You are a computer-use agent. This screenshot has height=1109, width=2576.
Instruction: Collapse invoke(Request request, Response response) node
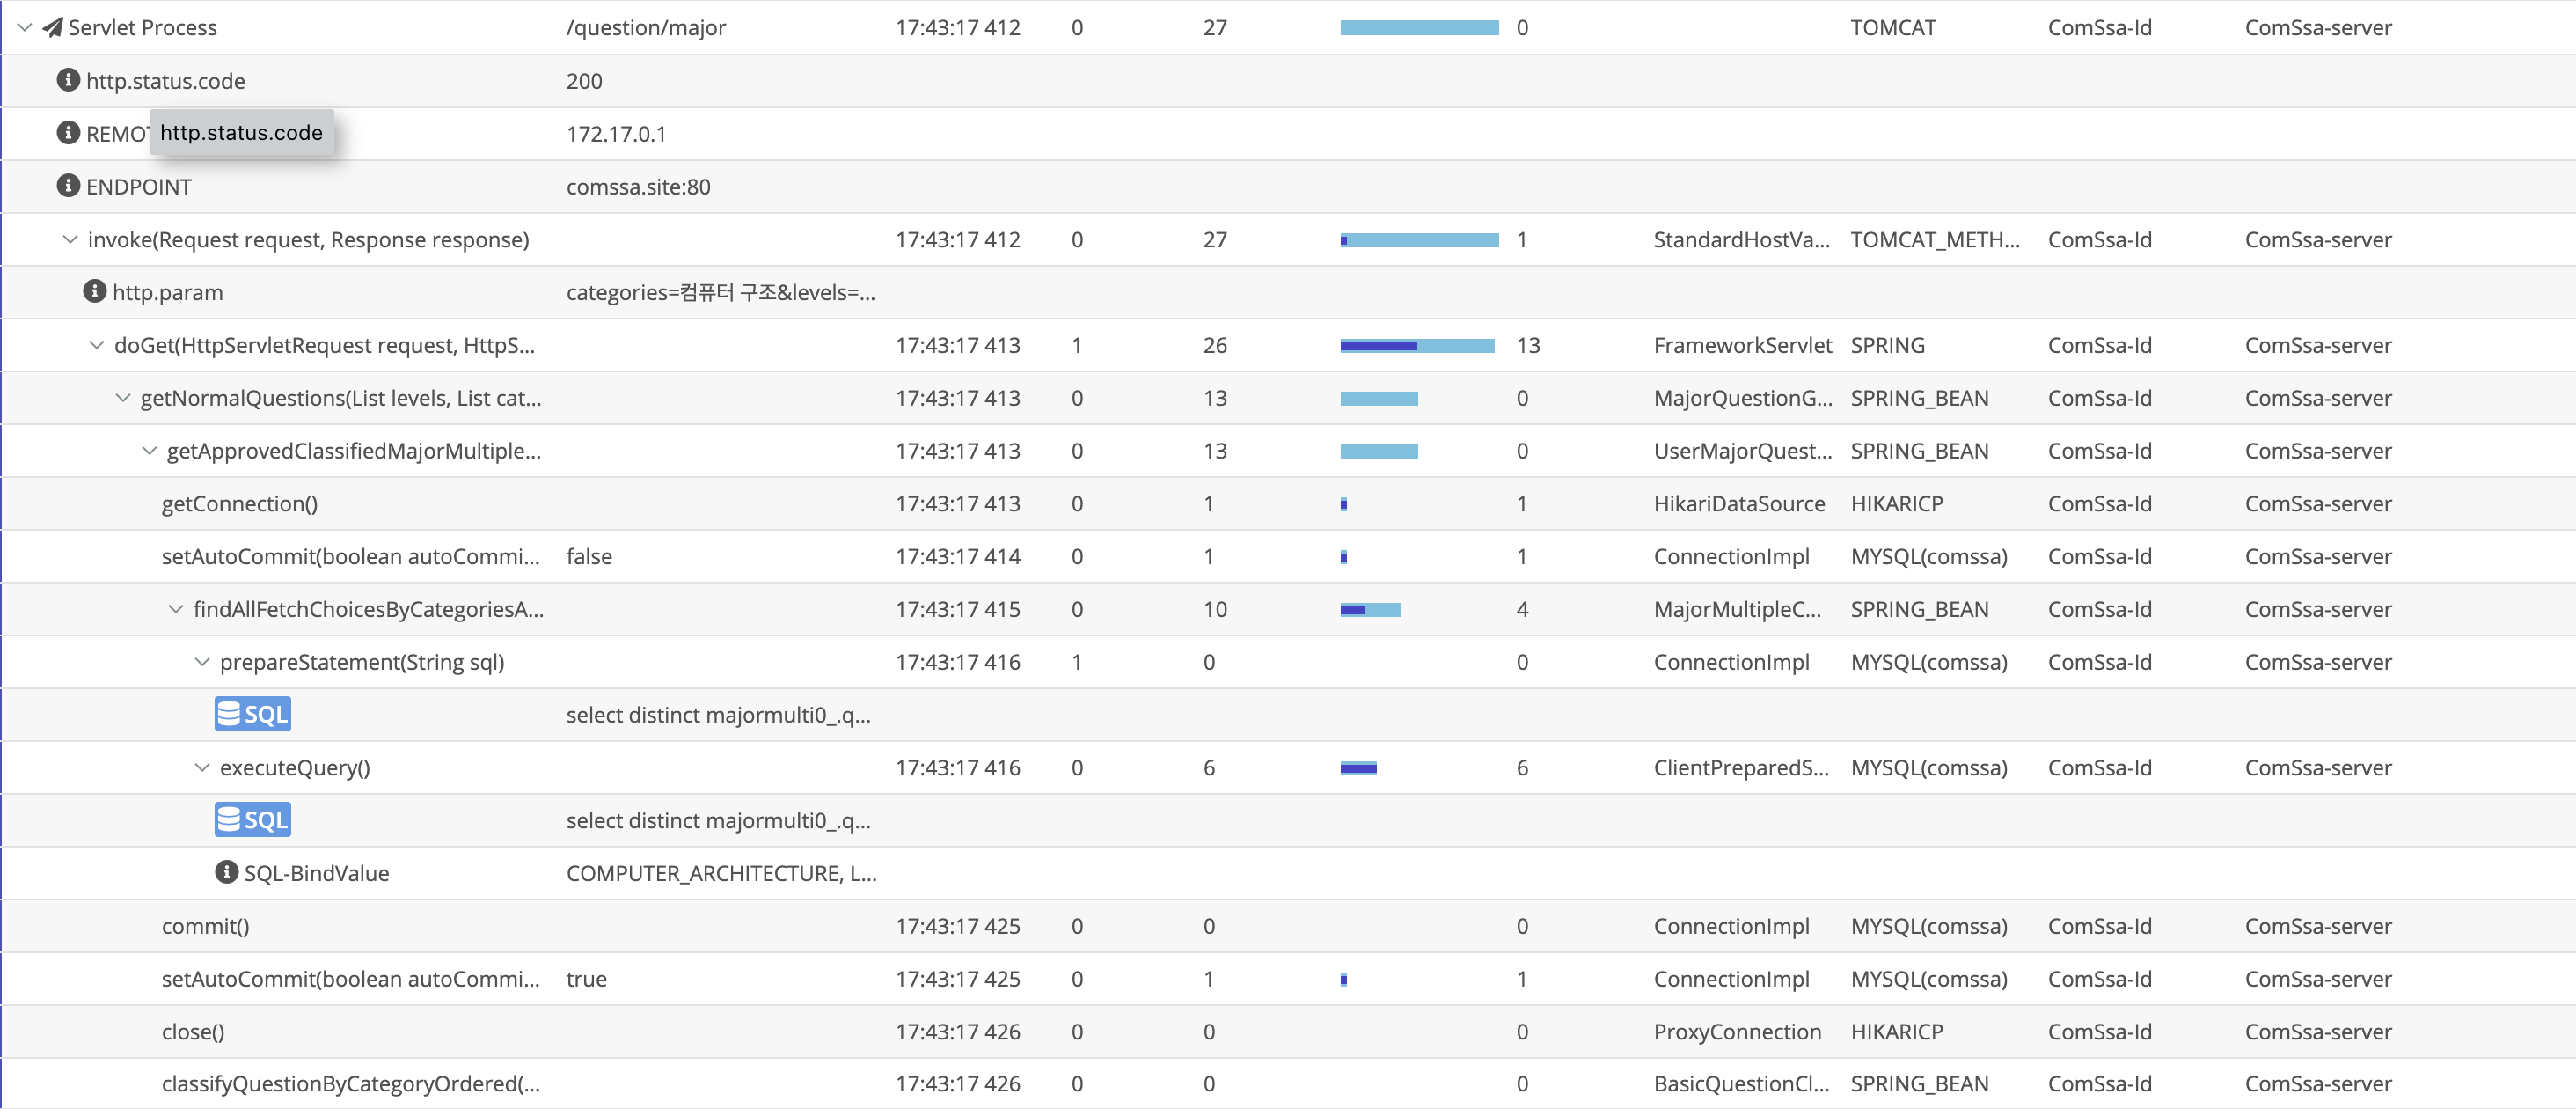tap(70, 239)
